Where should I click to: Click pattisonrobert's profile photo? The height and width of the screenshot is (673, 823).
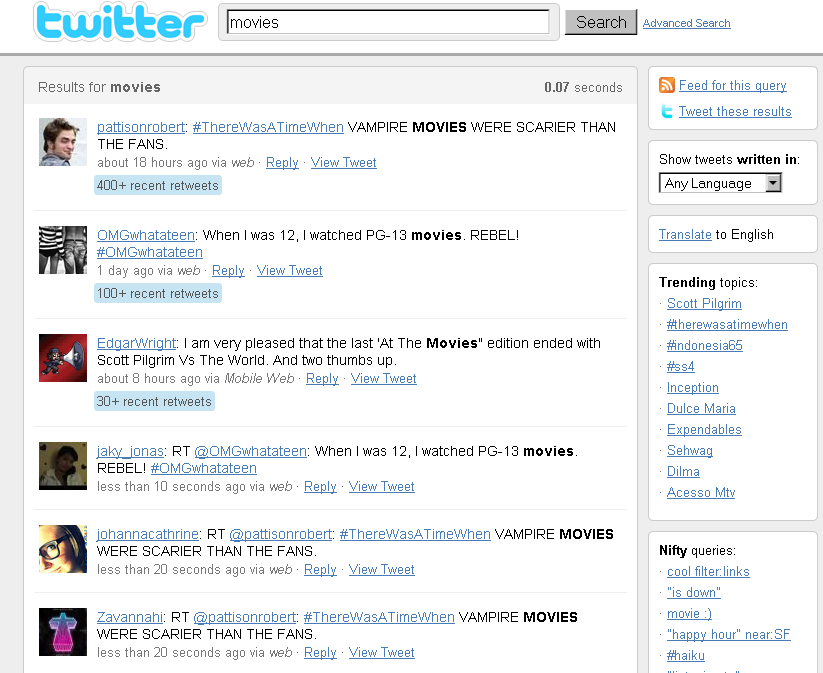(x=63, y=142)
